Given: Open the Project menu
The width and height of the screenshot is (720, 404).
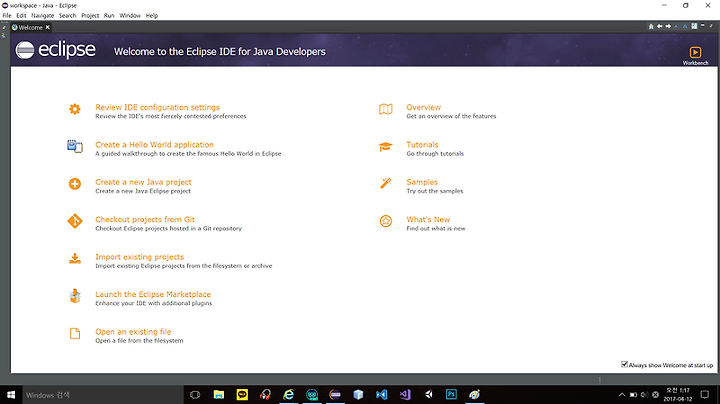Looking at the screenshot, I should [90, 16].
